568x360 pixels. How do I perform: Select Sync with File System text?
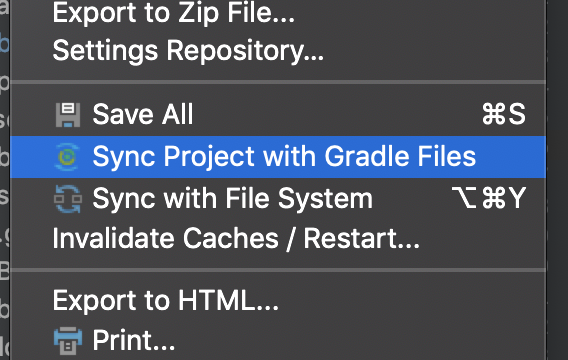coord(233,198)
